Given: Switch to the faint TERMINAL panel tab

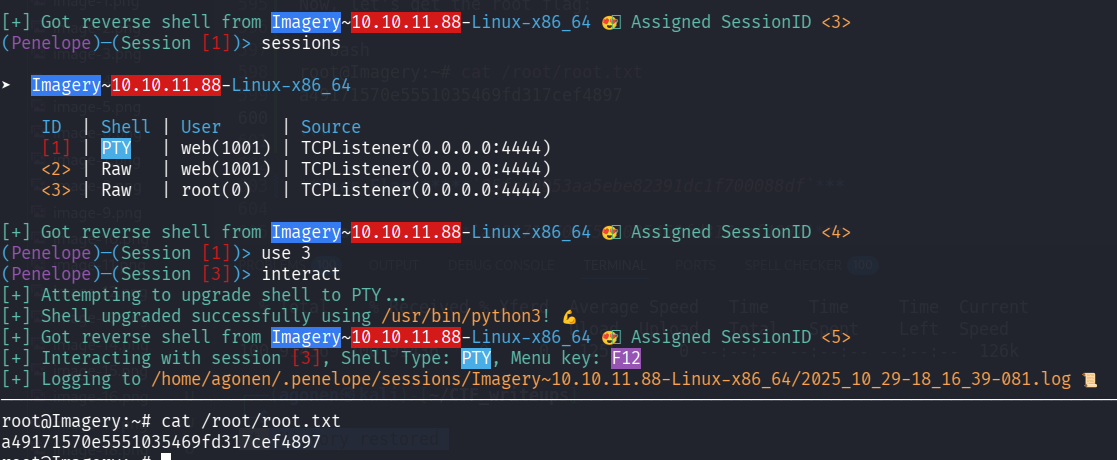Looking at the screenshot, I should (616, 265).
